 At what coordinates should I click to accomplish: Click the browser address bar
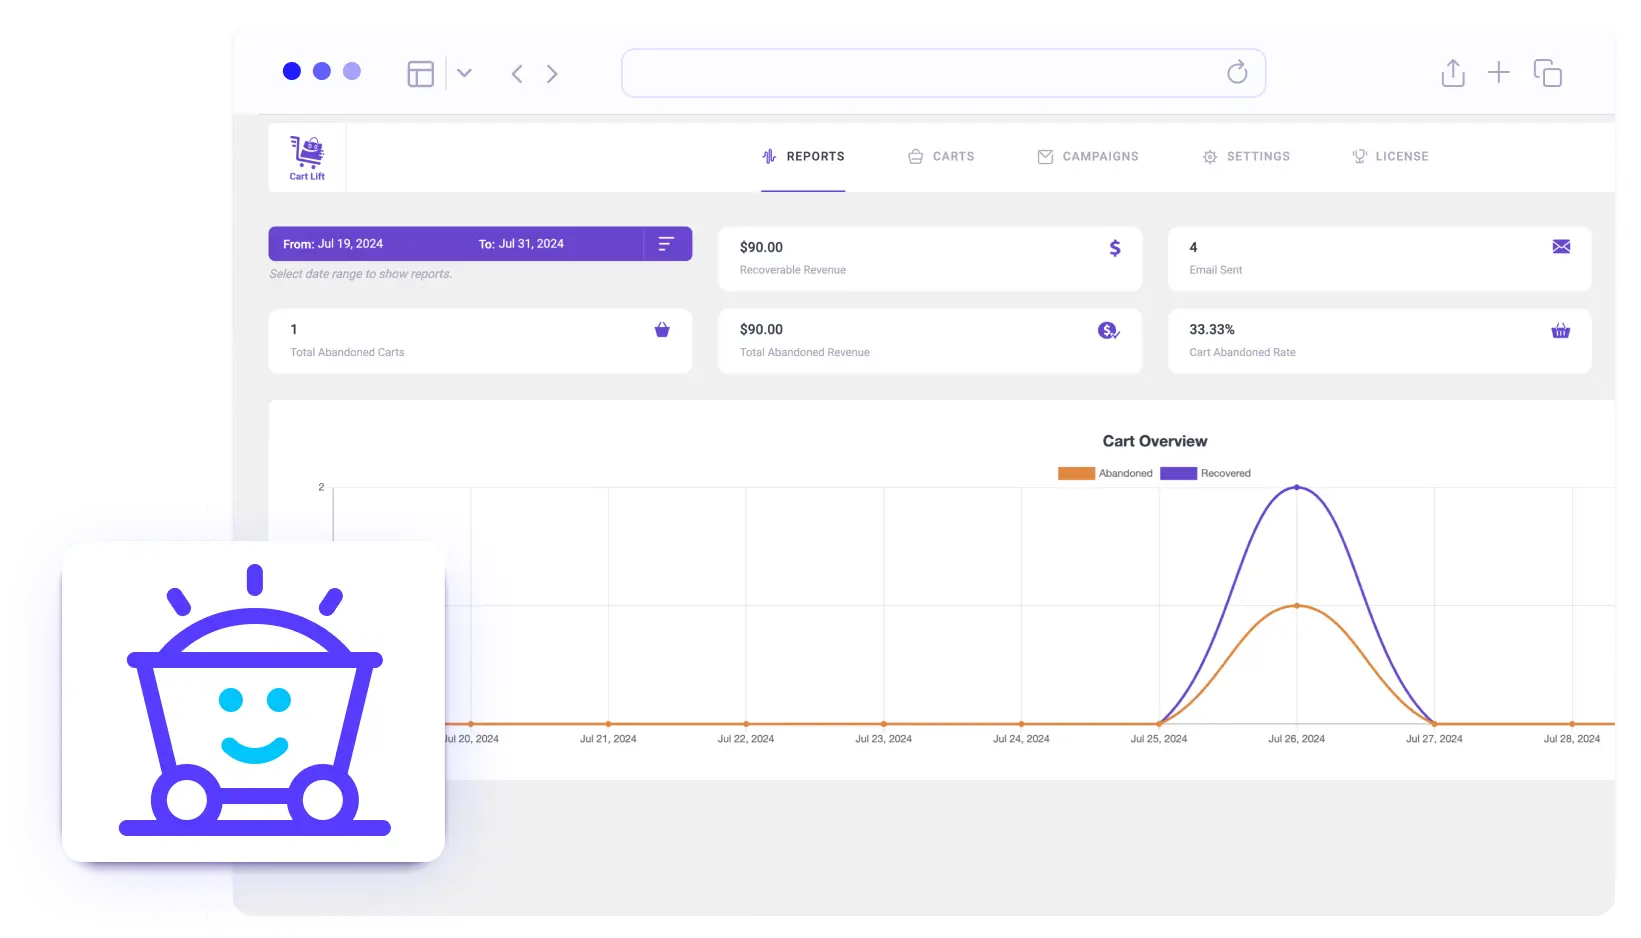point(943,73)
